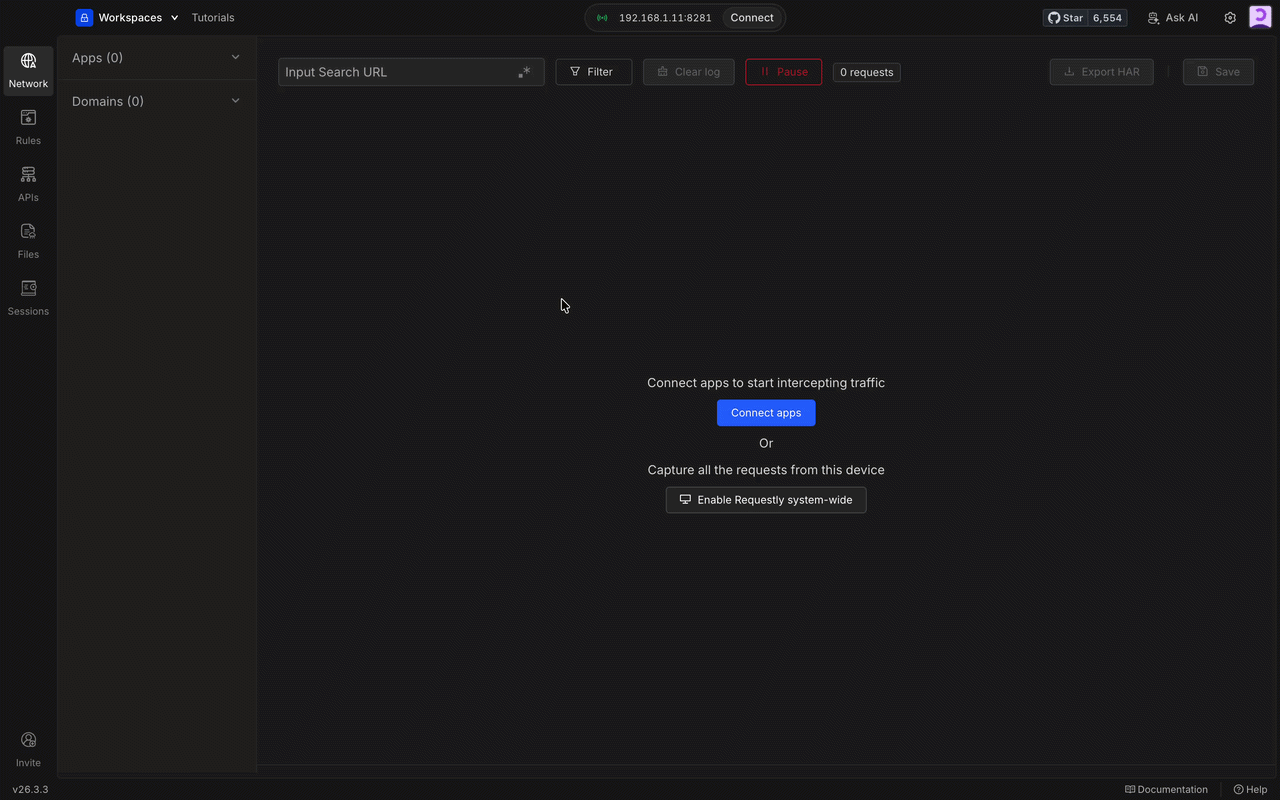Open settings via the gear icon

[x=1230, y=18]
